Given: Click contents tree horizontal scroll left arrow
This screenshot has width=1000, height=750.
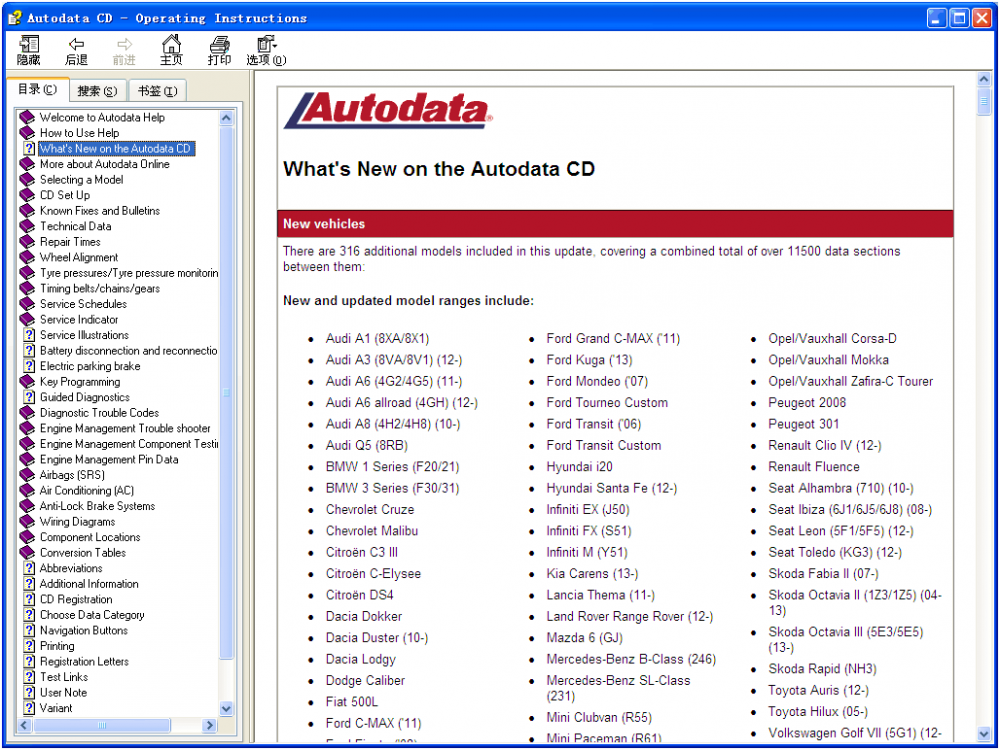Looking at the screenshot, I should coord(25,726).
